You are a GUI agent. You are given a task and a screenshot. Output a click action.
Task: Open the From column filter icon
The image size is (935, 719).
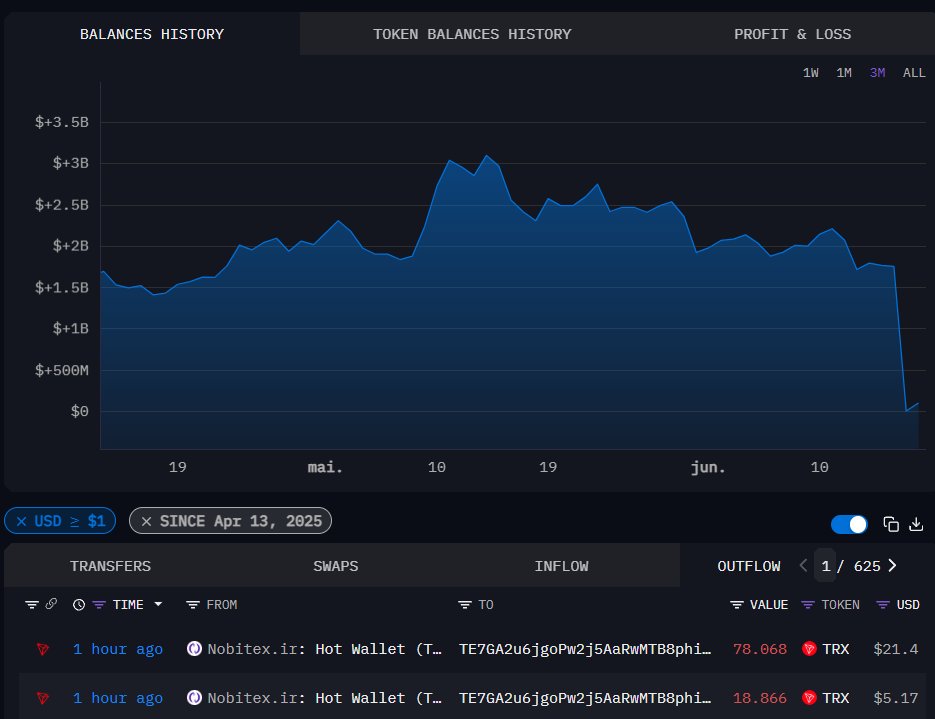(x=193, y=605)
